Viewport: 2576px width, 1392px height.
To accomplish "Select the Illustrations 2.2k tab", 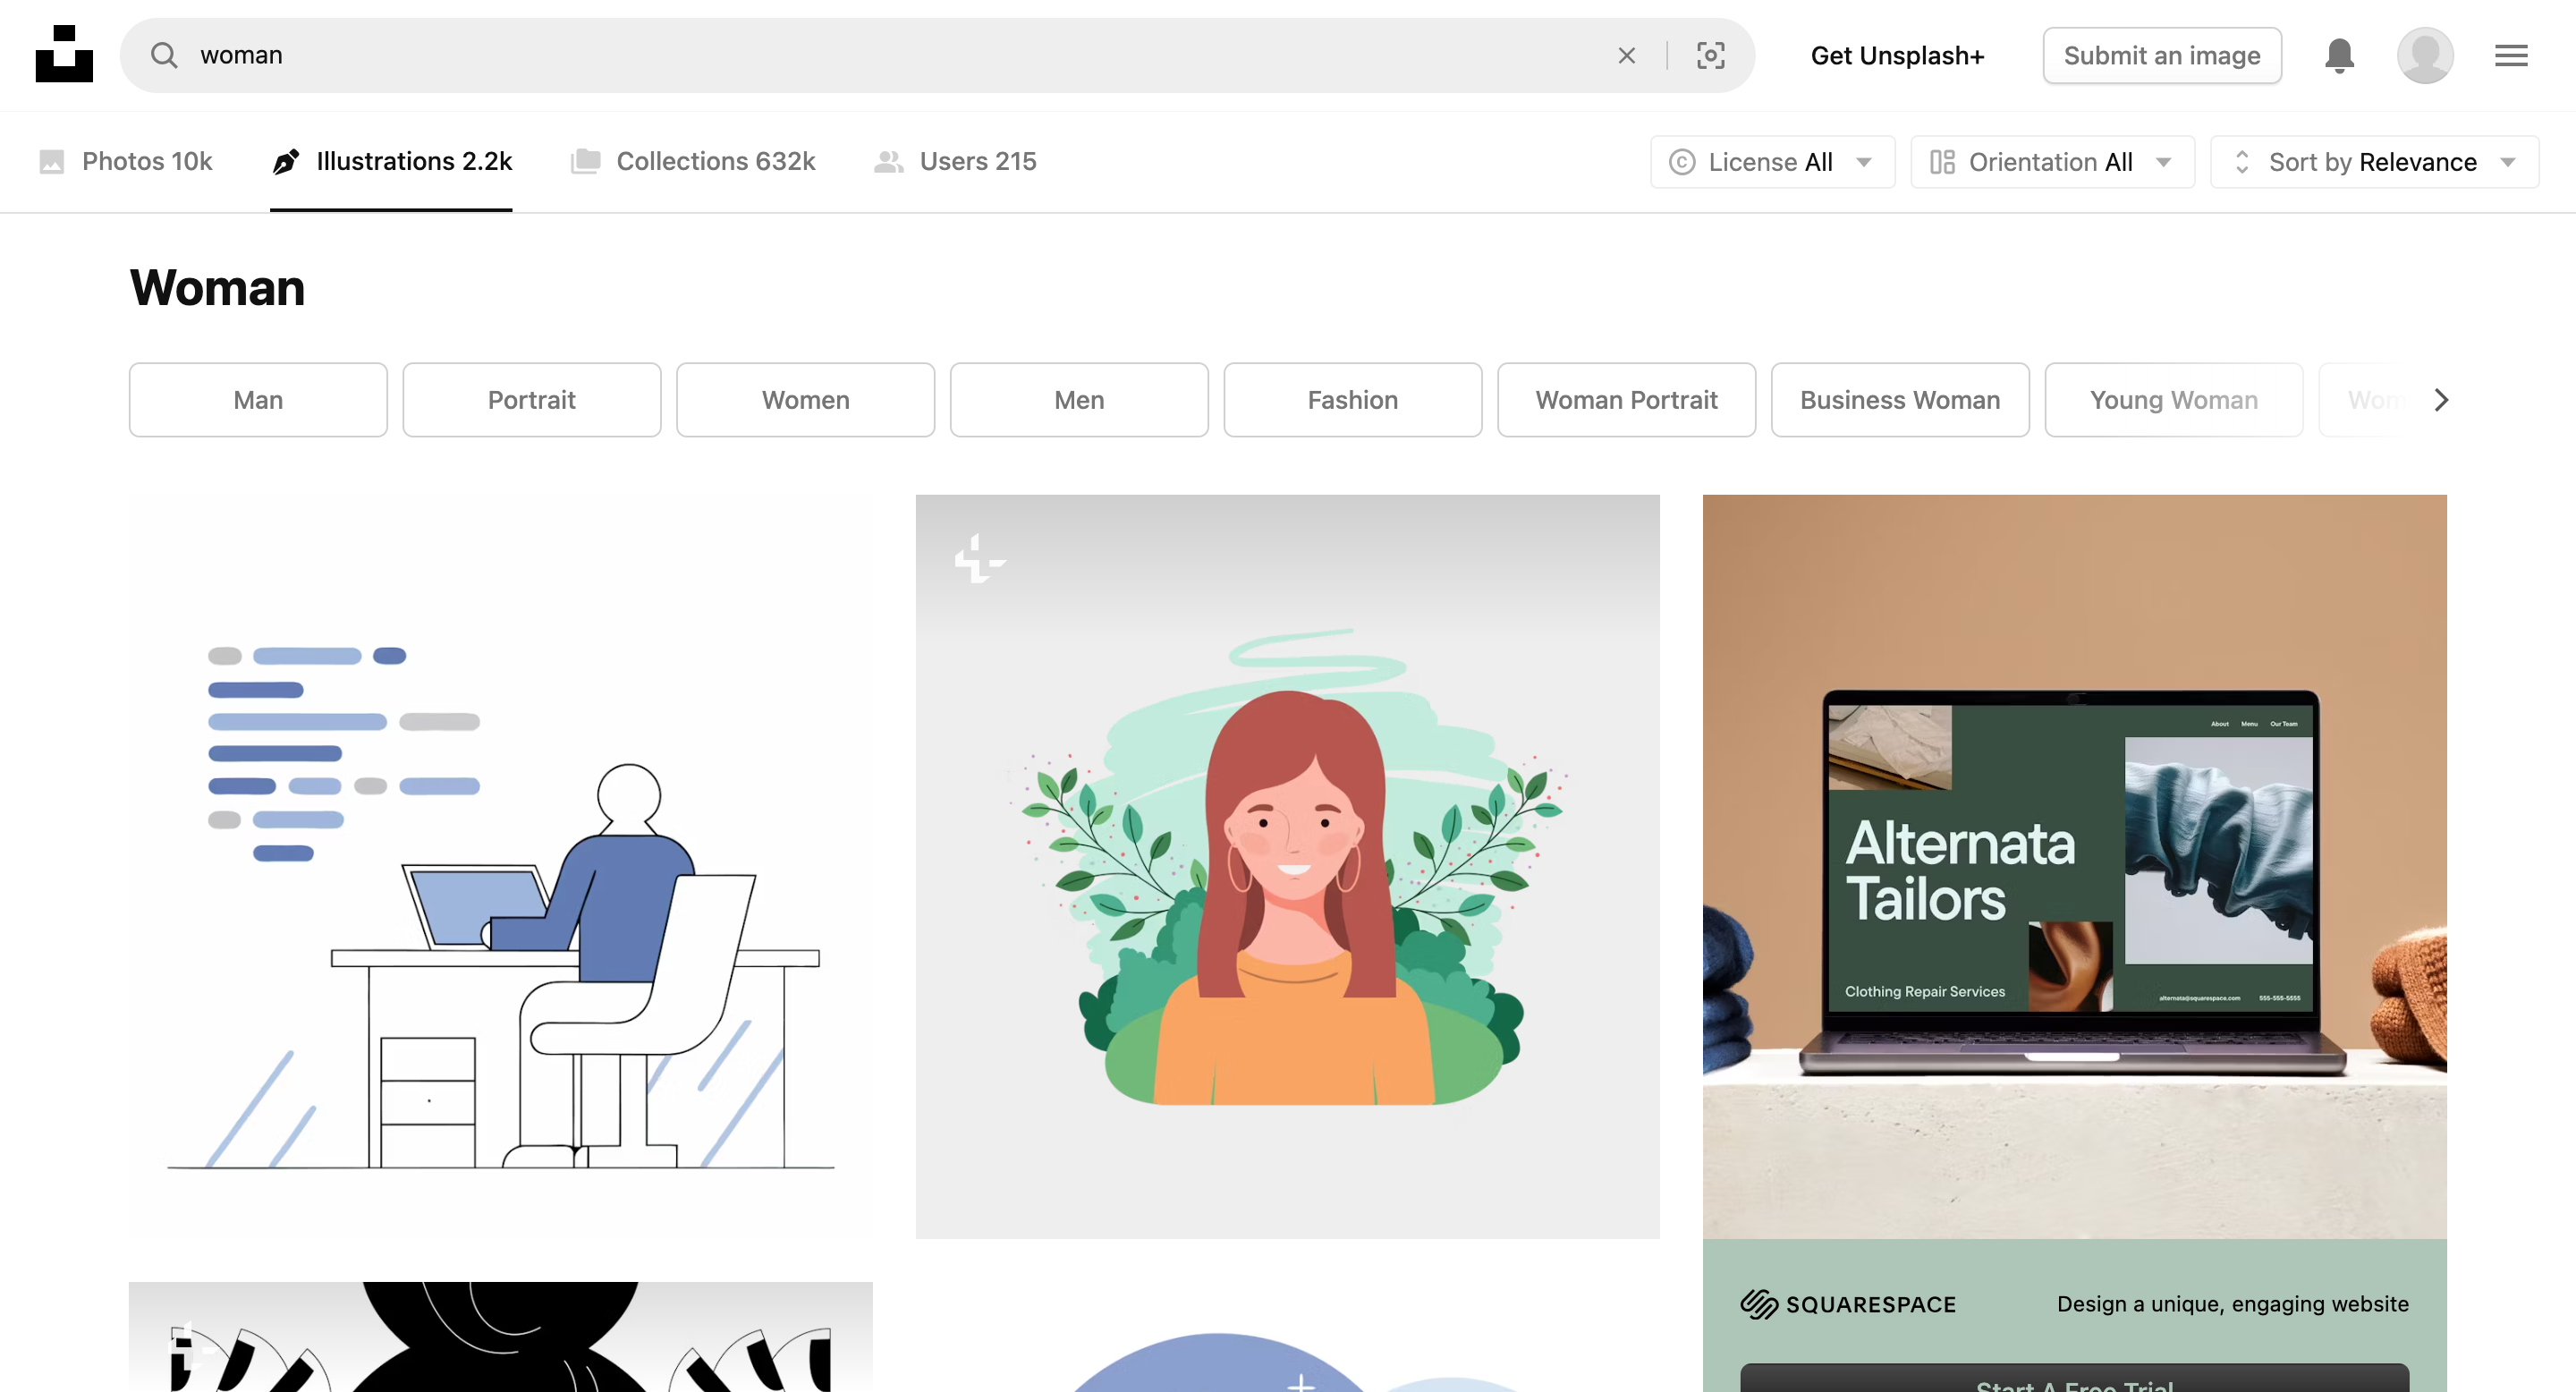I will (391, 161).
